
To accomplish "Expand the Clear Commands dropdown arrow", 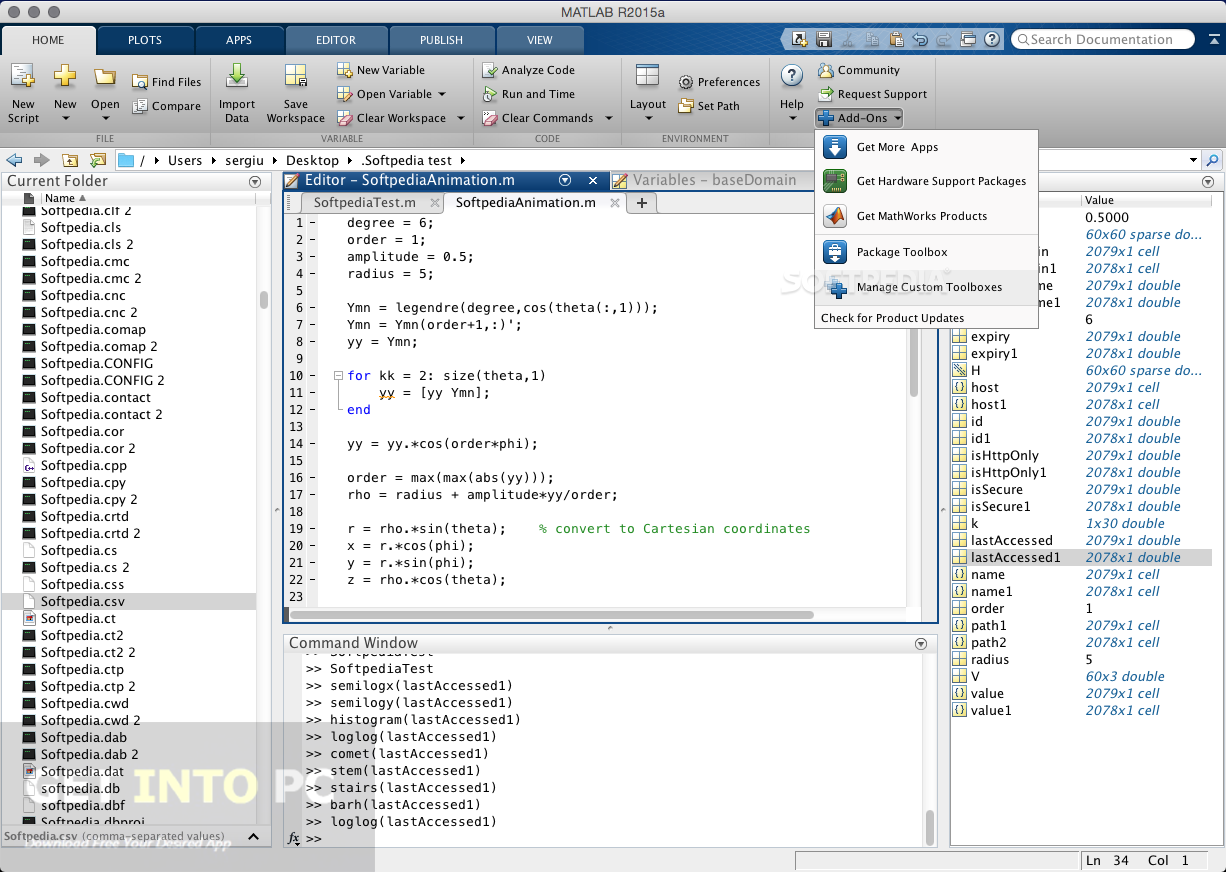I will click(609, 118).
